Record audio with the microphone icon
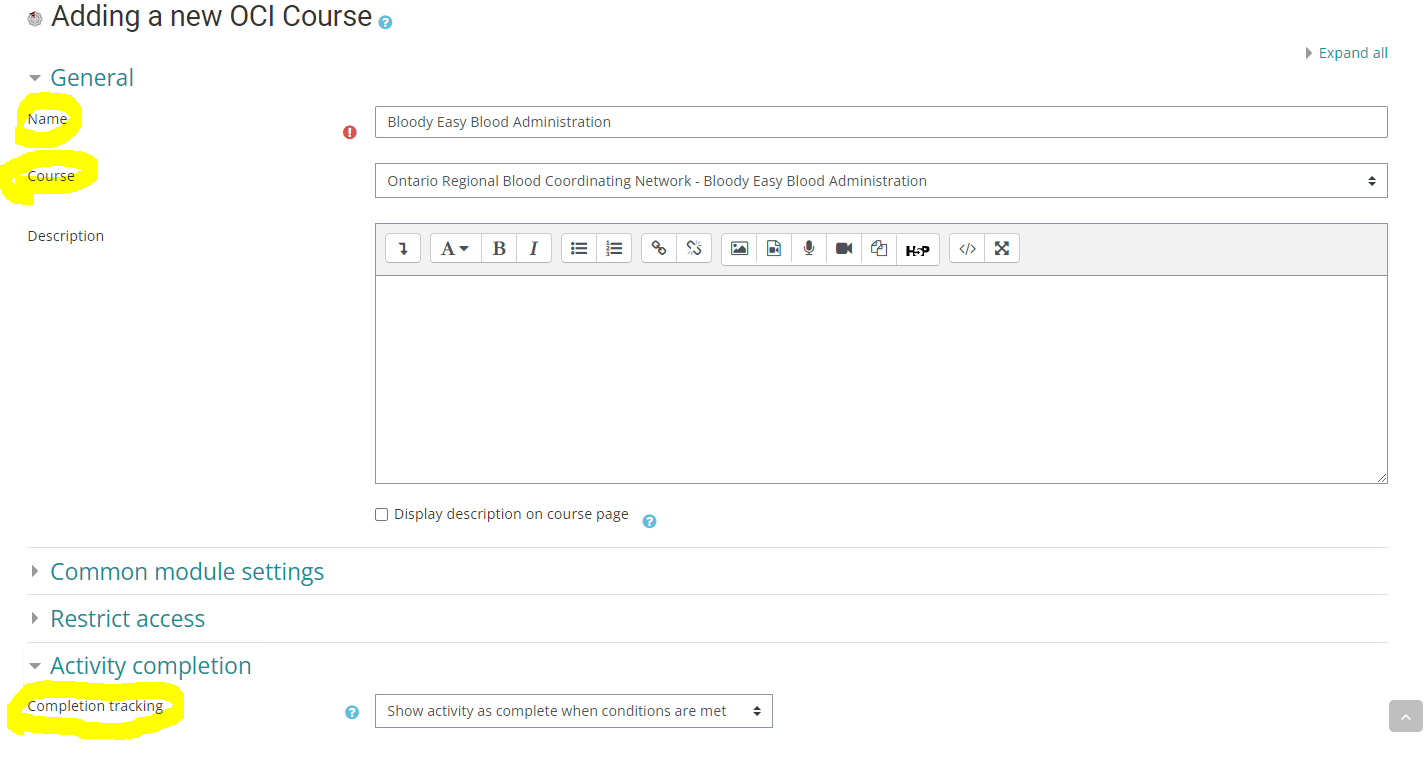Screen dimensions: 1426x761 pyautogui.click(x=809, y=249)
